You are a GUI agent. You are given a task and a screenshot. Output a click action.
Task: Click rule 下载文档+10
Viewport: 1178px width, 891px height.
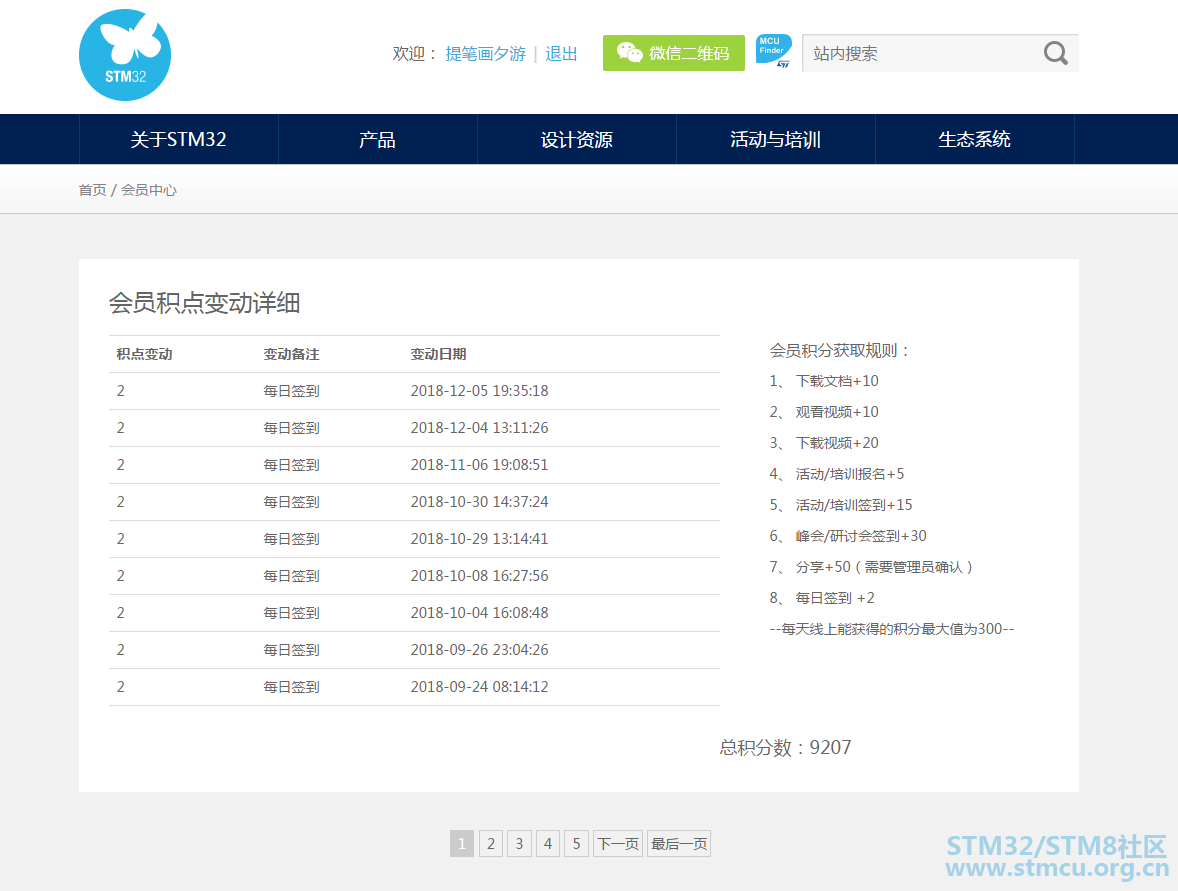(837, 381)
